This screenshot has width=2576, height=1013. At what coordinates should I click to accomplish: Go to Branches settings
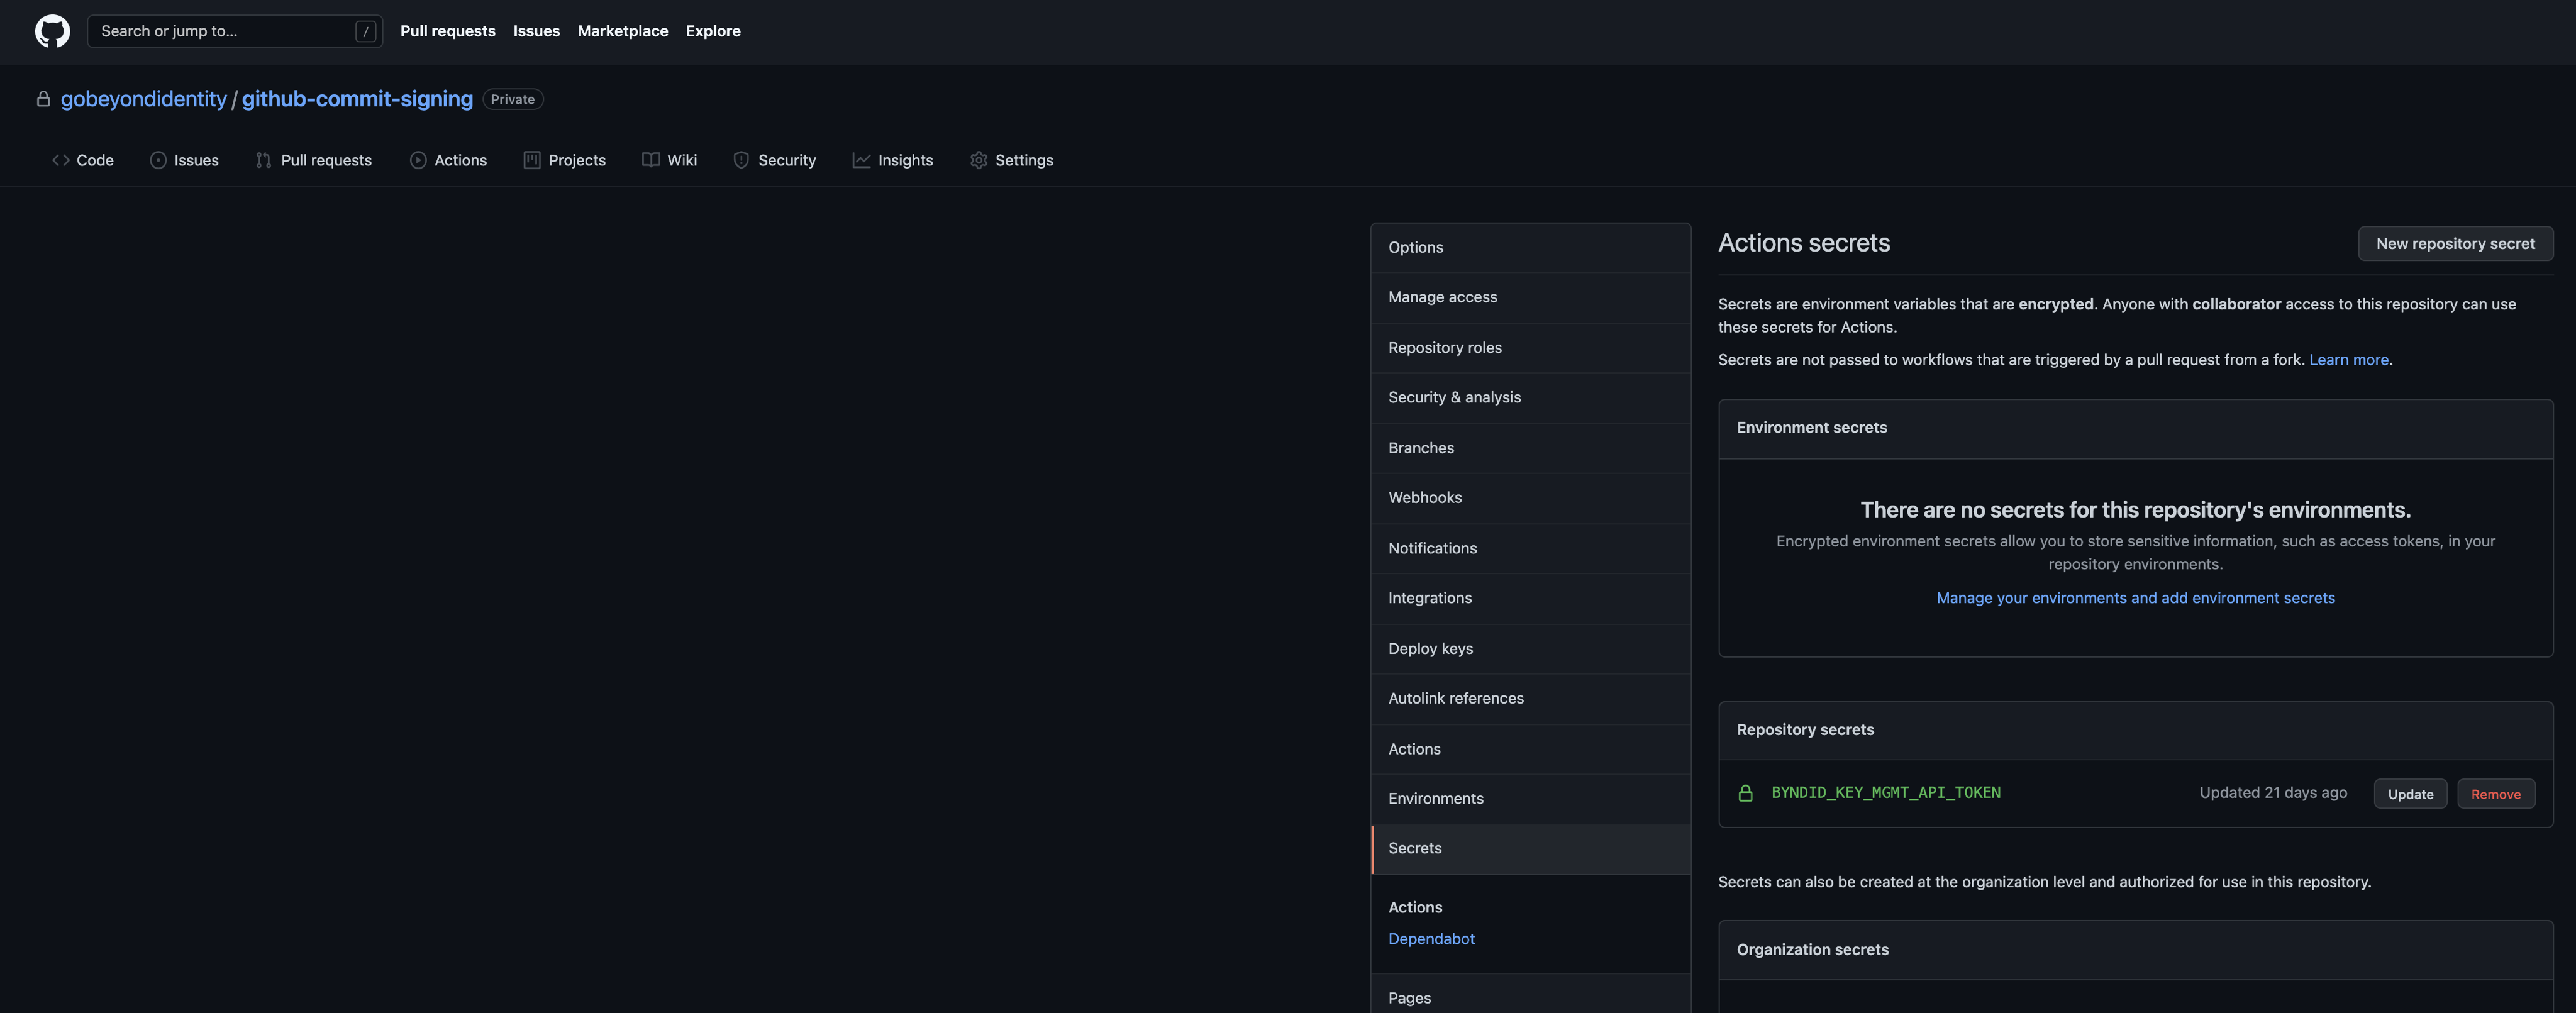click(1531, 448)
